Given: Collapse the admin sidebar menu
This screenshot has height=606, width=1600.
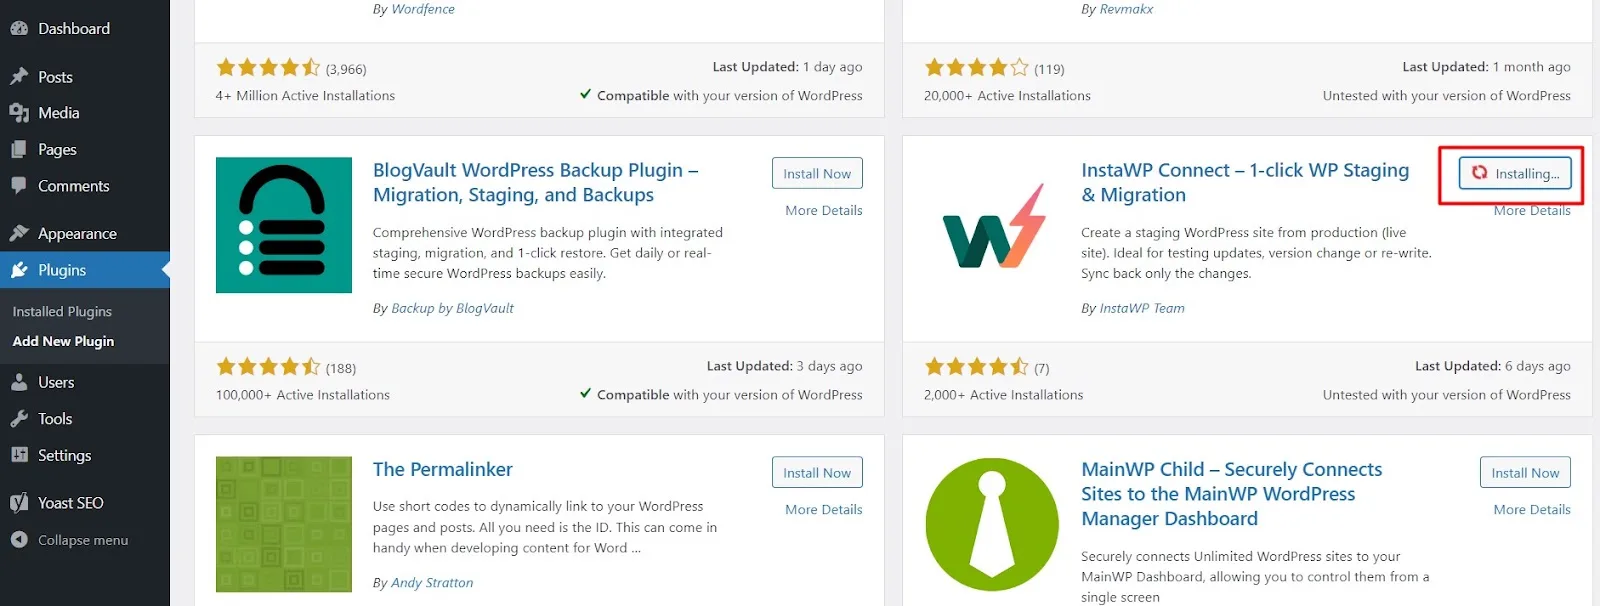Looking at the screenshot, I should [x=69, y=540].
